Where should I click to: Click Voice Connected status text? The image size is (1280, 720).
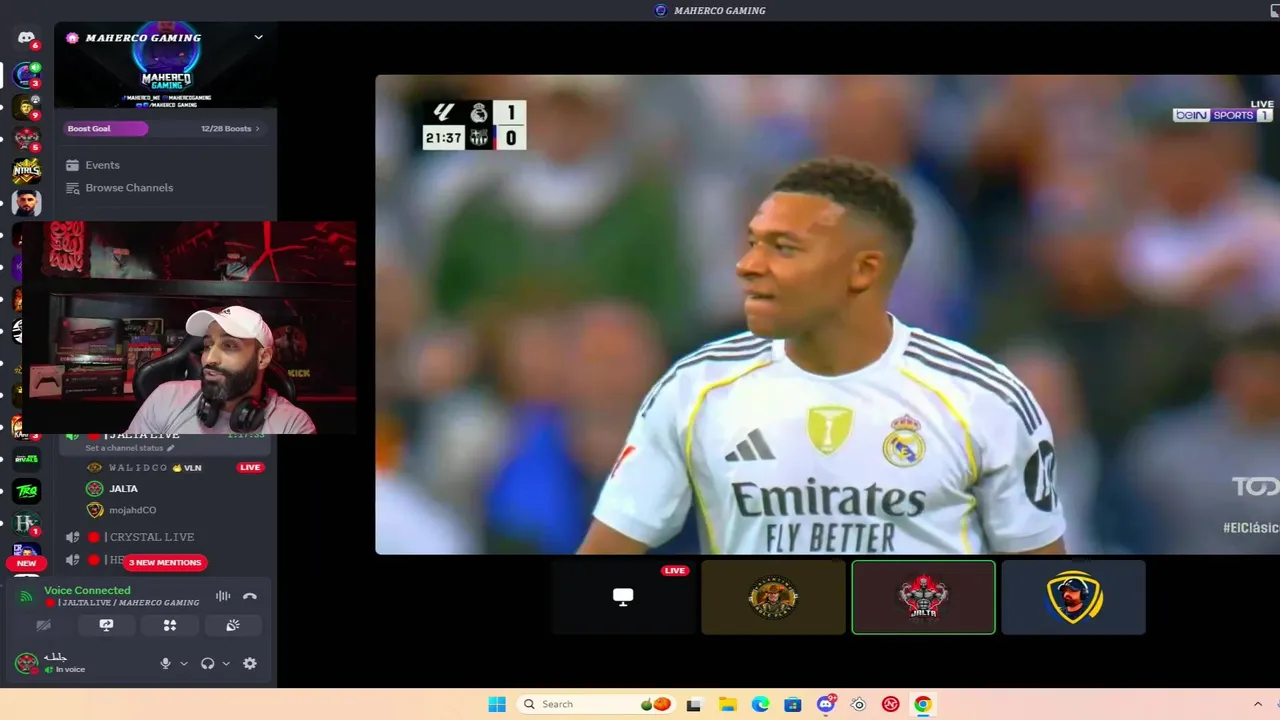click(x=87, y=590)
